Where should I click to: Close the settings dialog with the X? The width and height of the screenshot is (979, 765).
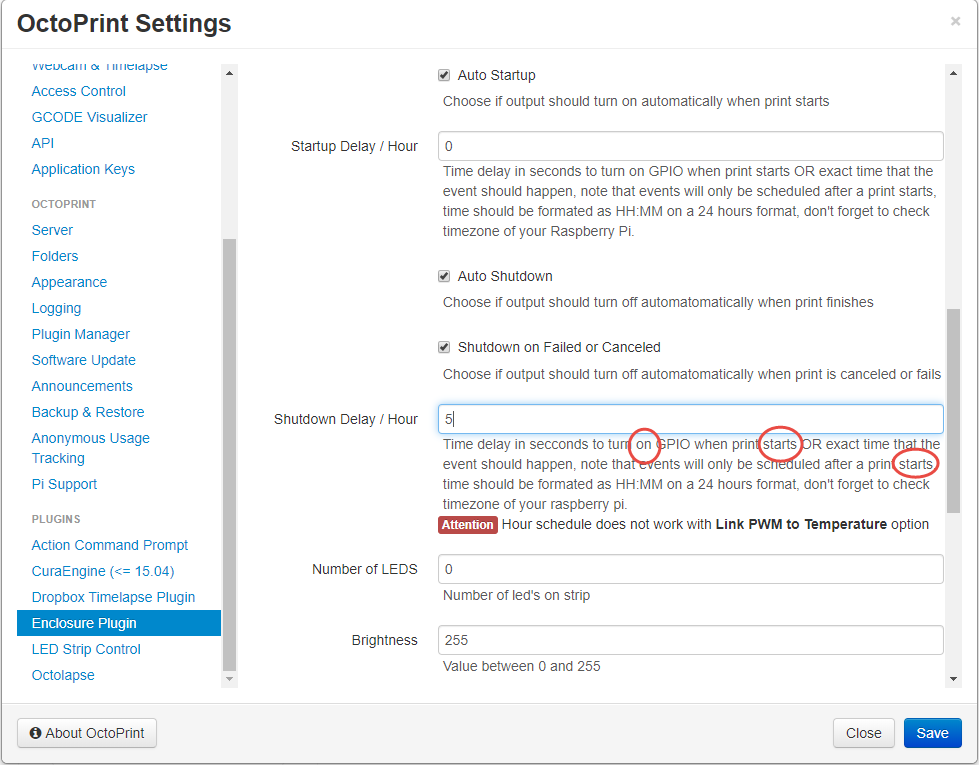click(956, 21)
